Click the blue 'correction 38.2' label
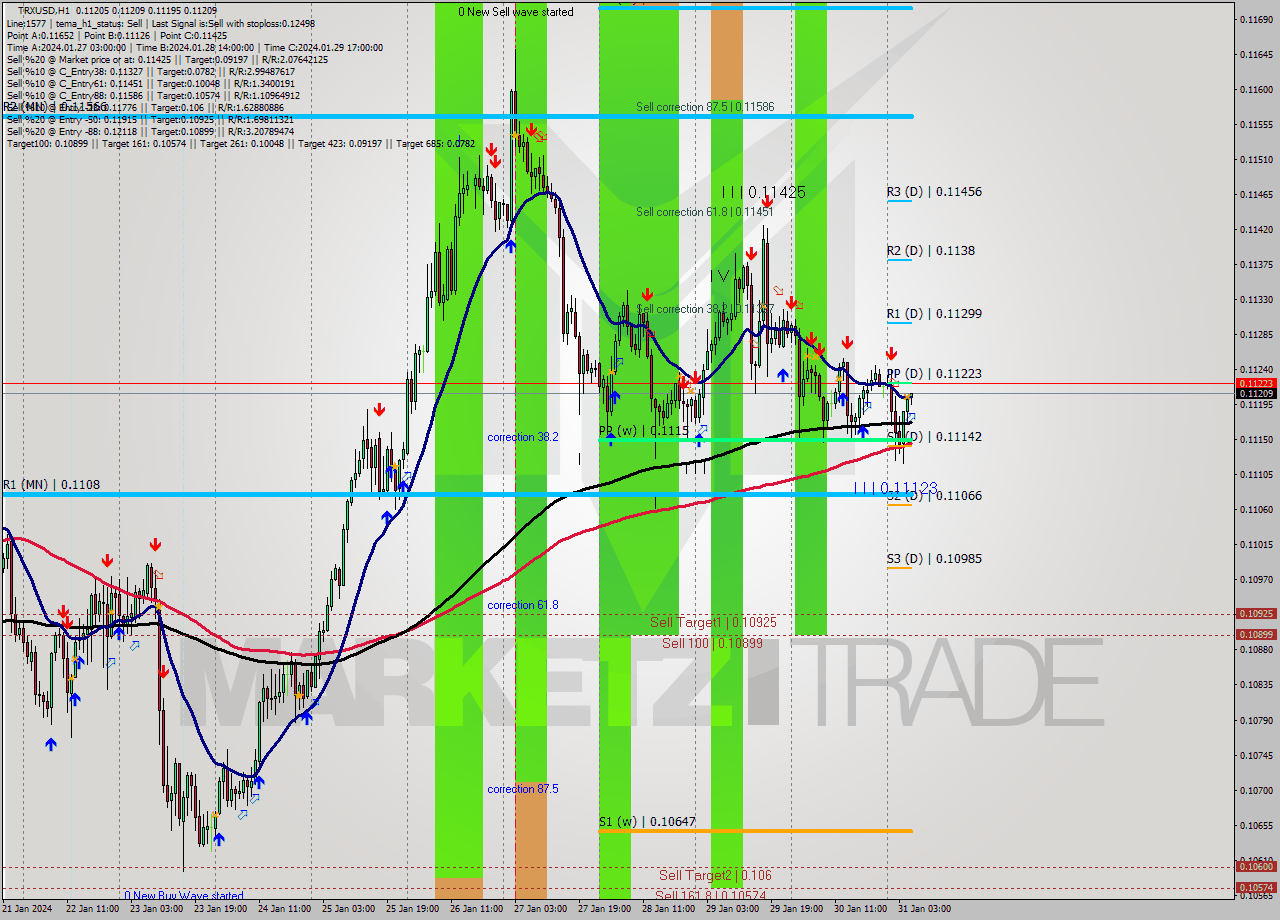1280x920 pixels. (523, 438)
